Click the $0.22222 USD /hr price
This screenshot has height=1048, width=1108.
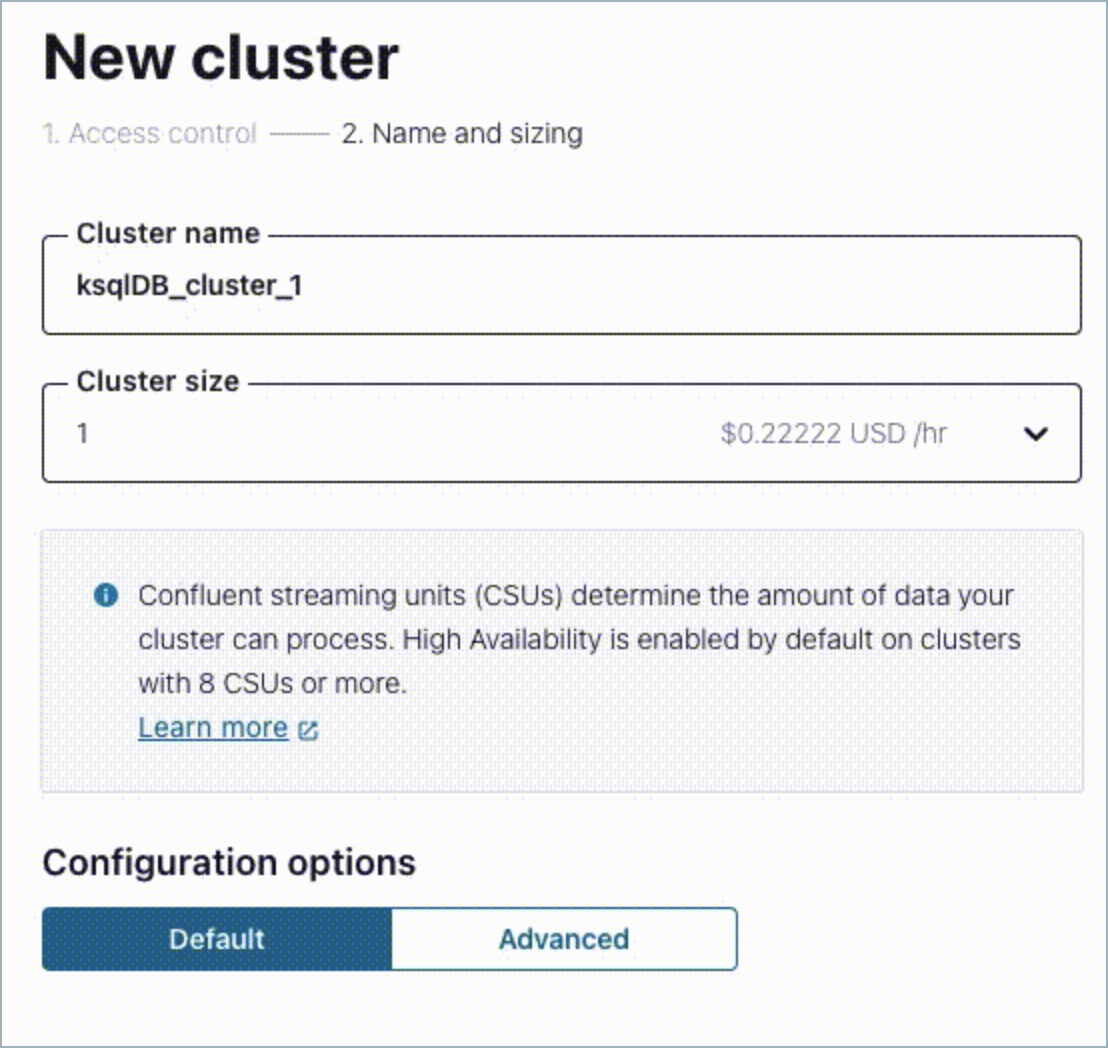[x=834, y=434]
